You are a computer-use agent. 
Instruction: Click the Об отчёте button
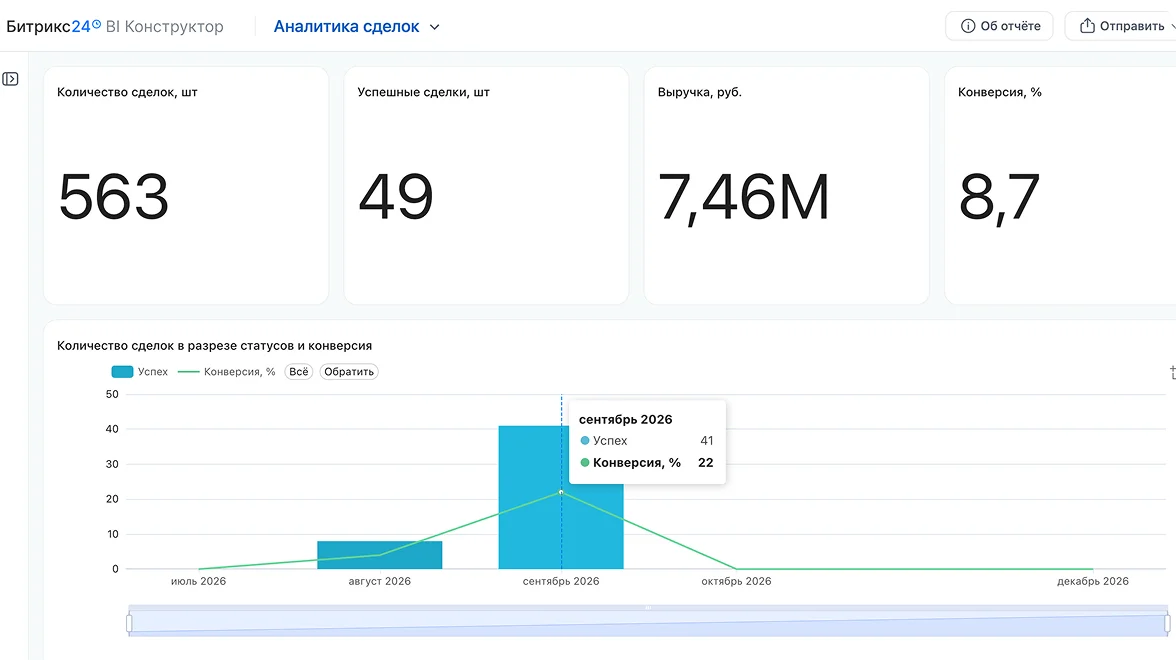coord(999,26)
